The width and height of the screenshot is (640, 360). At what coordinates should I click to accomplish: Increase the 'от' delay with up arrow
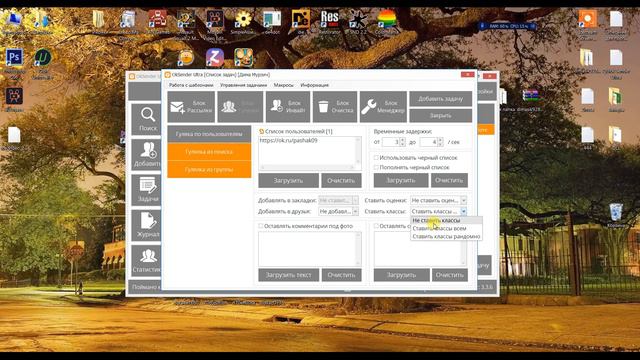click(403, 140)
